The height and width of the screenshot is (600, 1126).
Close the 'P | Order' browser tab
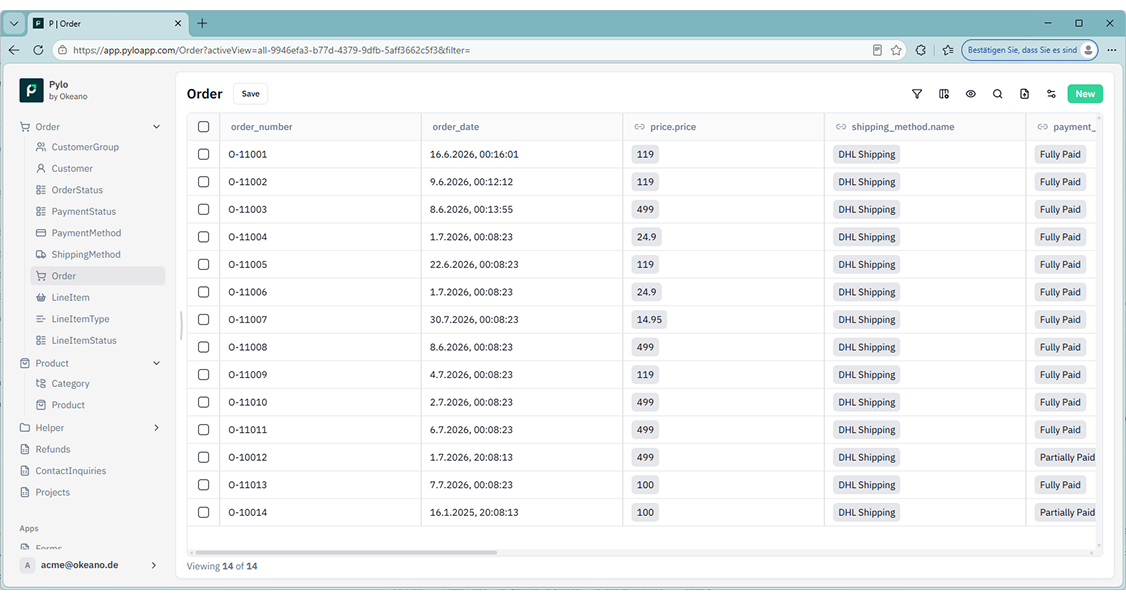[x=178, y=24]
